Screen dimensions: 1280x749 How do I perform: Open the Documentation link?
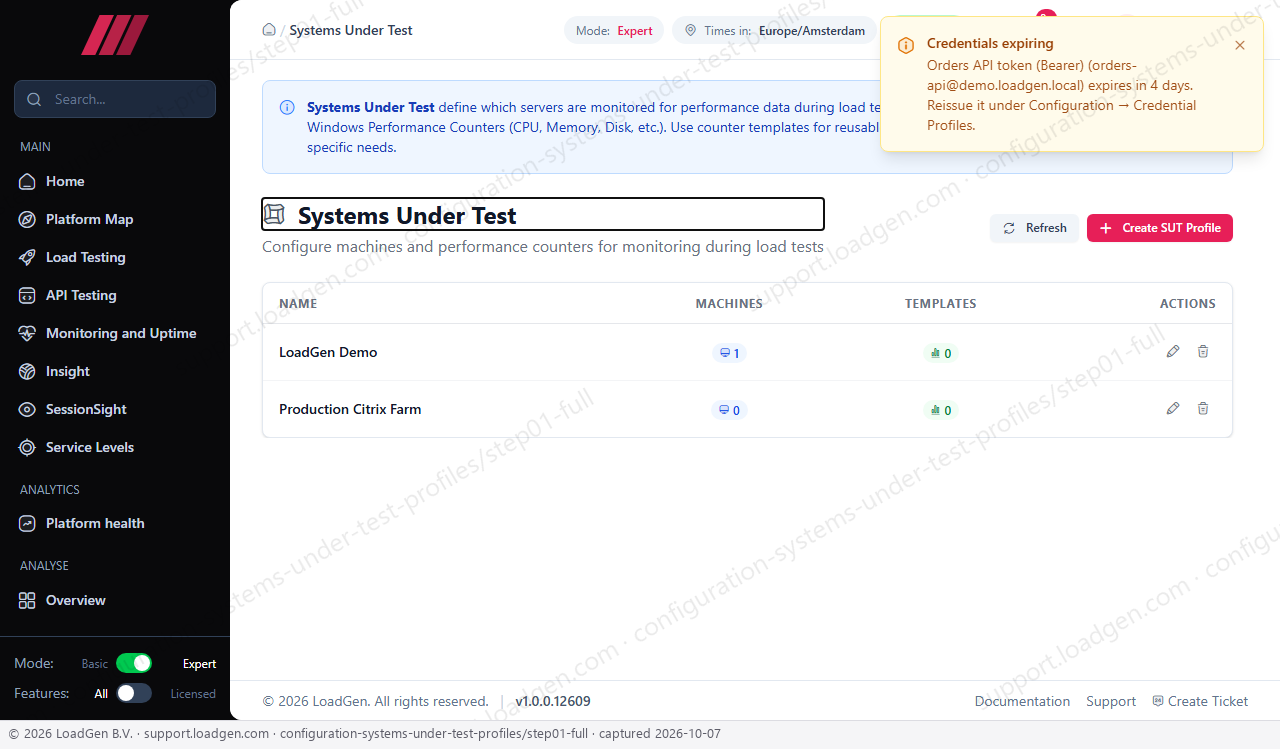pos(1022,701)
